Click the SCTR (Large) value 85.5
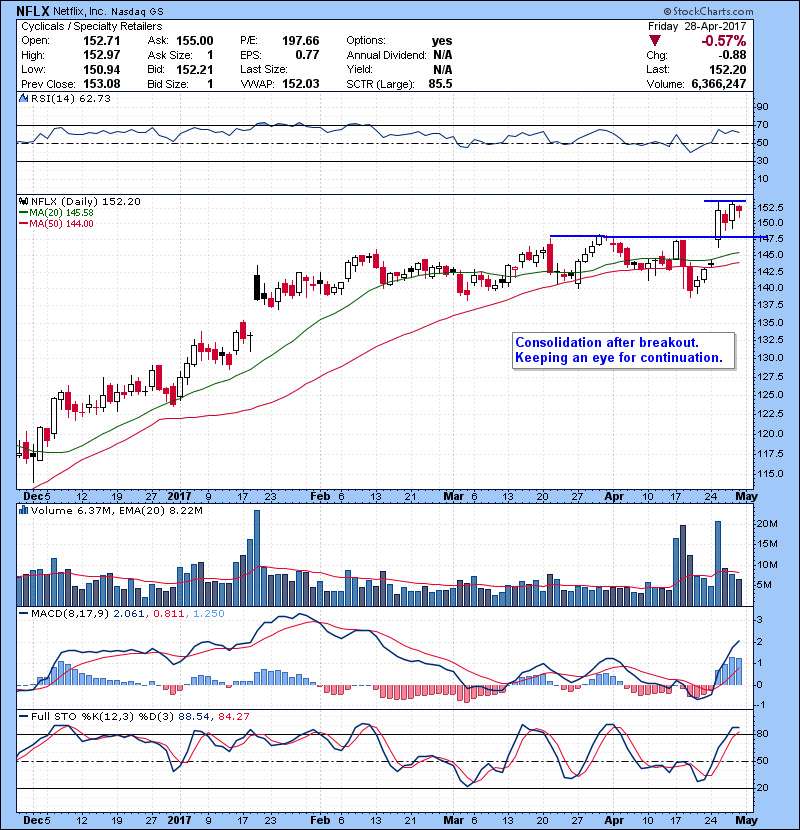The image size is (800, 830). coord(441,84)
